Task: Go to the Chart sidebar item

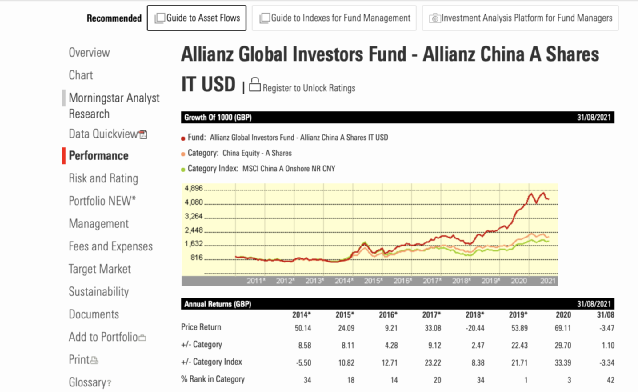Action: (x=81, y=75)
